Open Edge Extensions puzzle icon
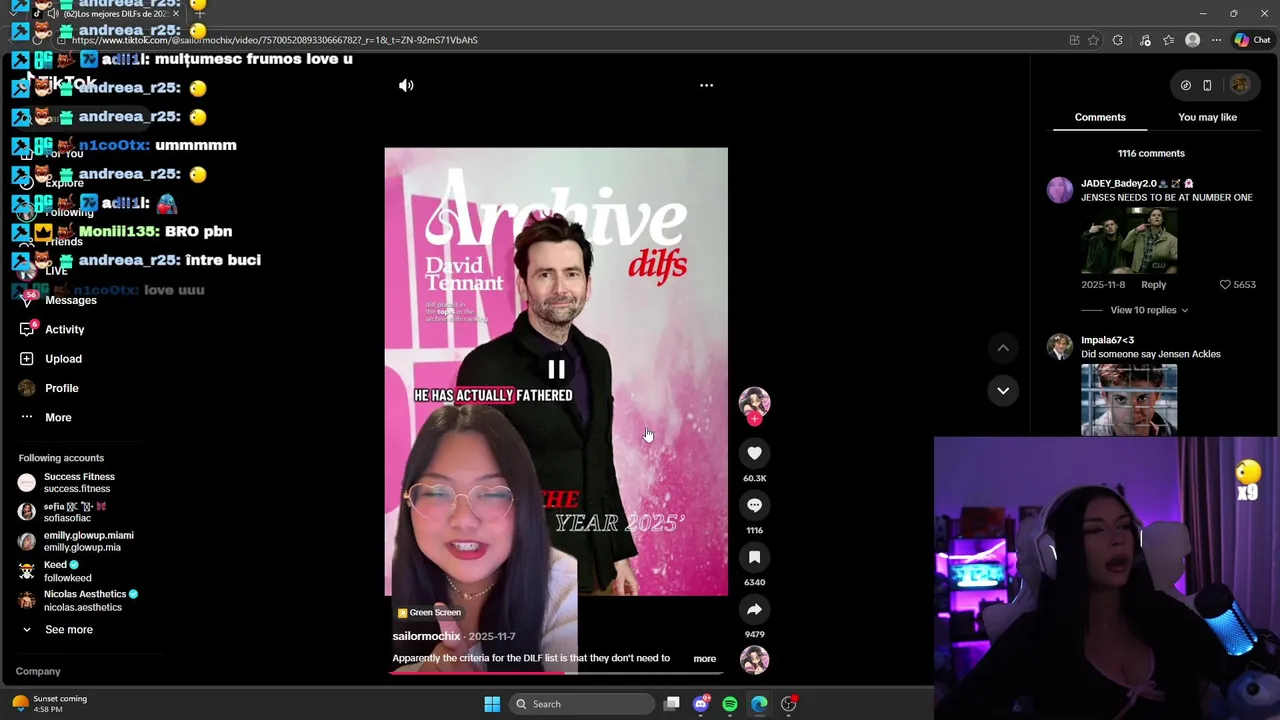 coord(1117,40)
